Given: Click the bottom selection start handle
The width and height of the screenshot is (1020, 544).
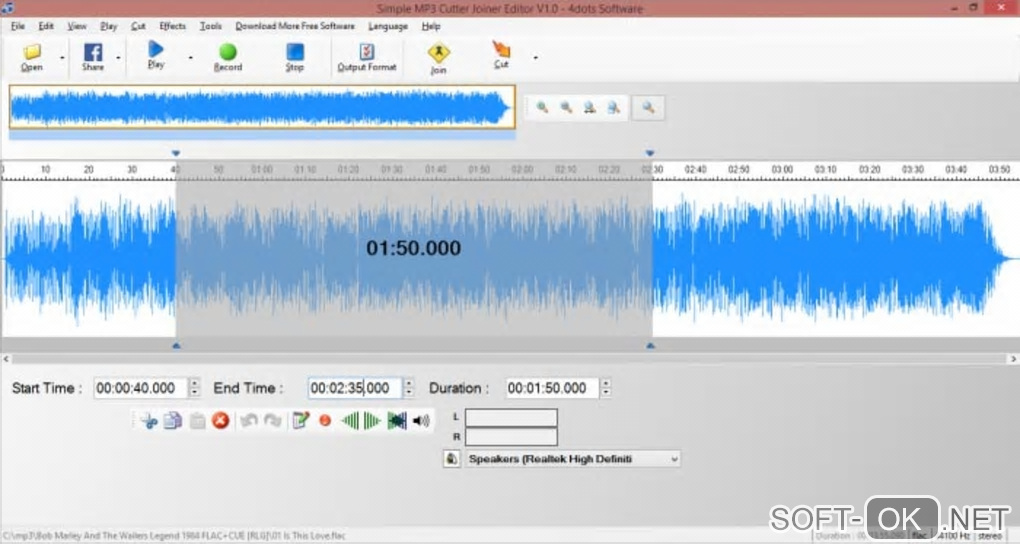Looking at the screenshot, I should click(176, 346).
